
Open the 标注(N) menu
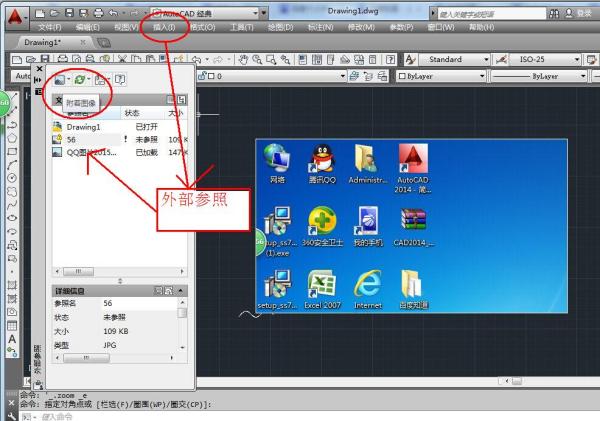(321, 27)
